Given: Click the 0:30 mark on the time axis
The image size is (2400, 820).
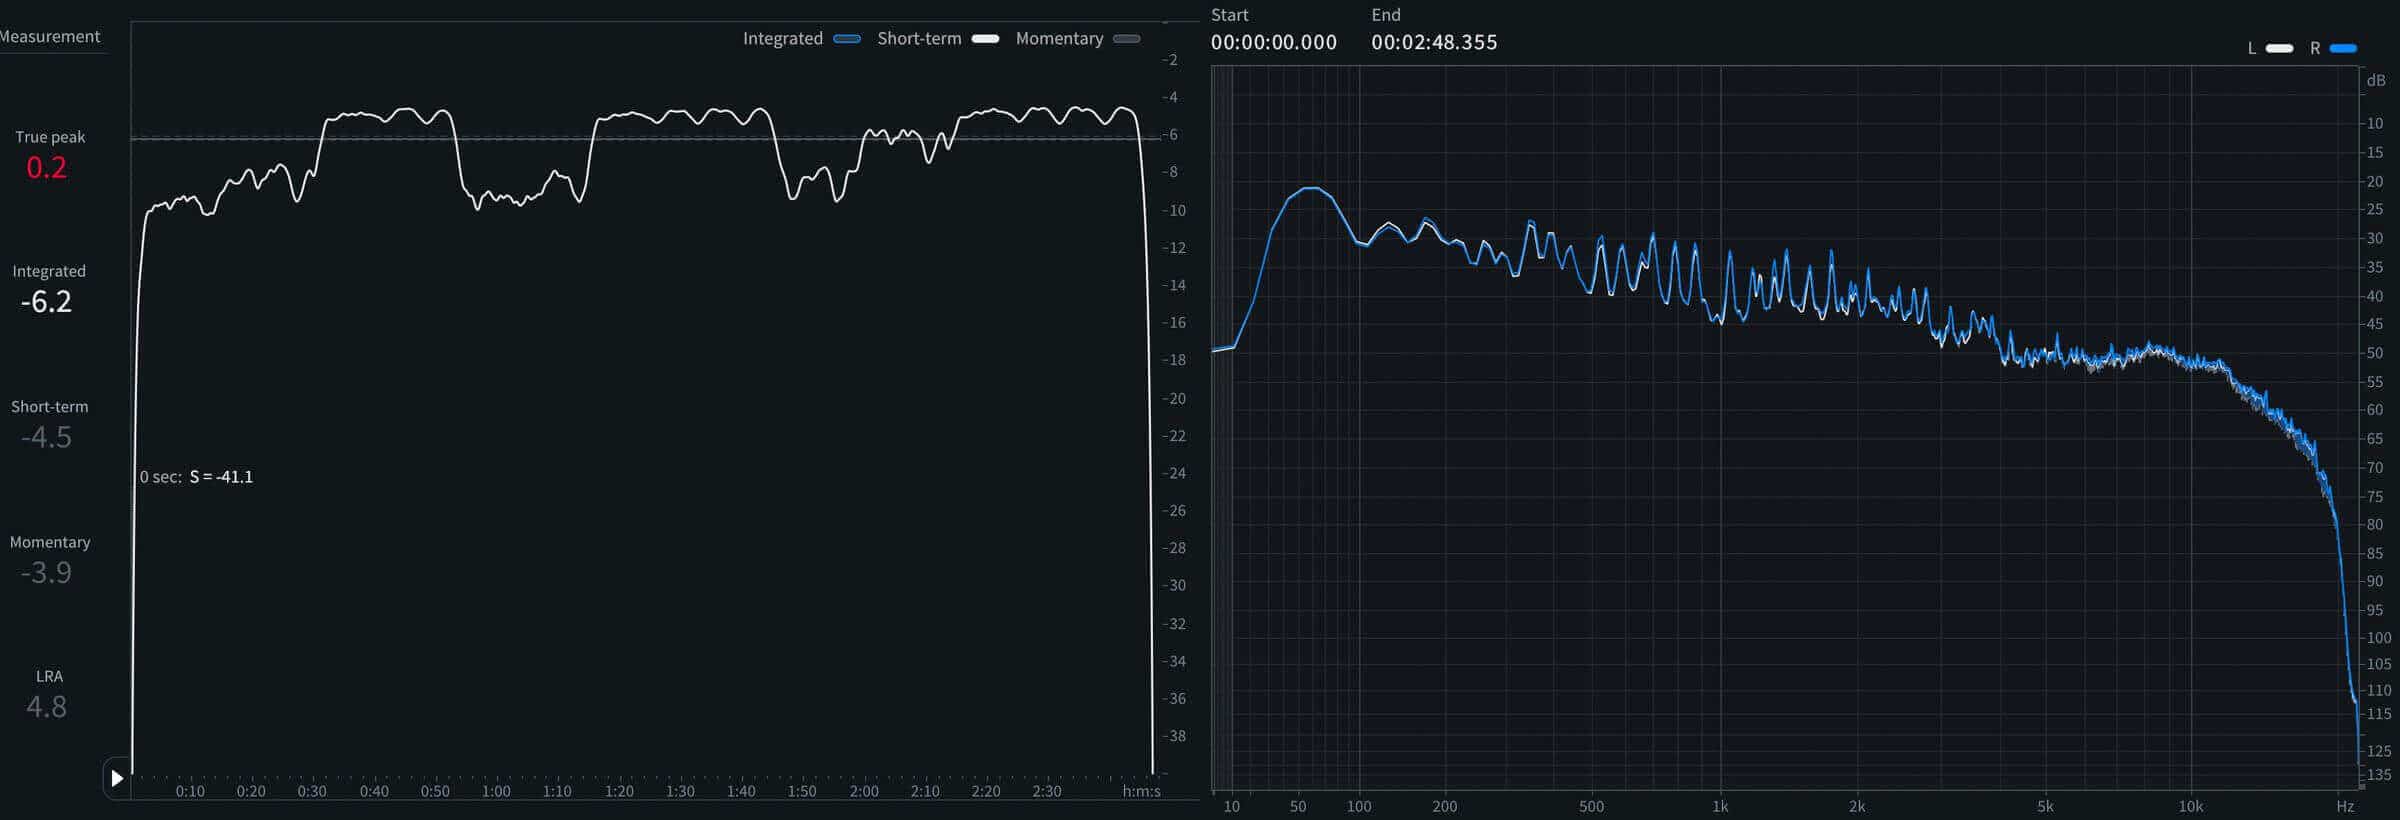Looking at the screenshot, I should [312, 791].
